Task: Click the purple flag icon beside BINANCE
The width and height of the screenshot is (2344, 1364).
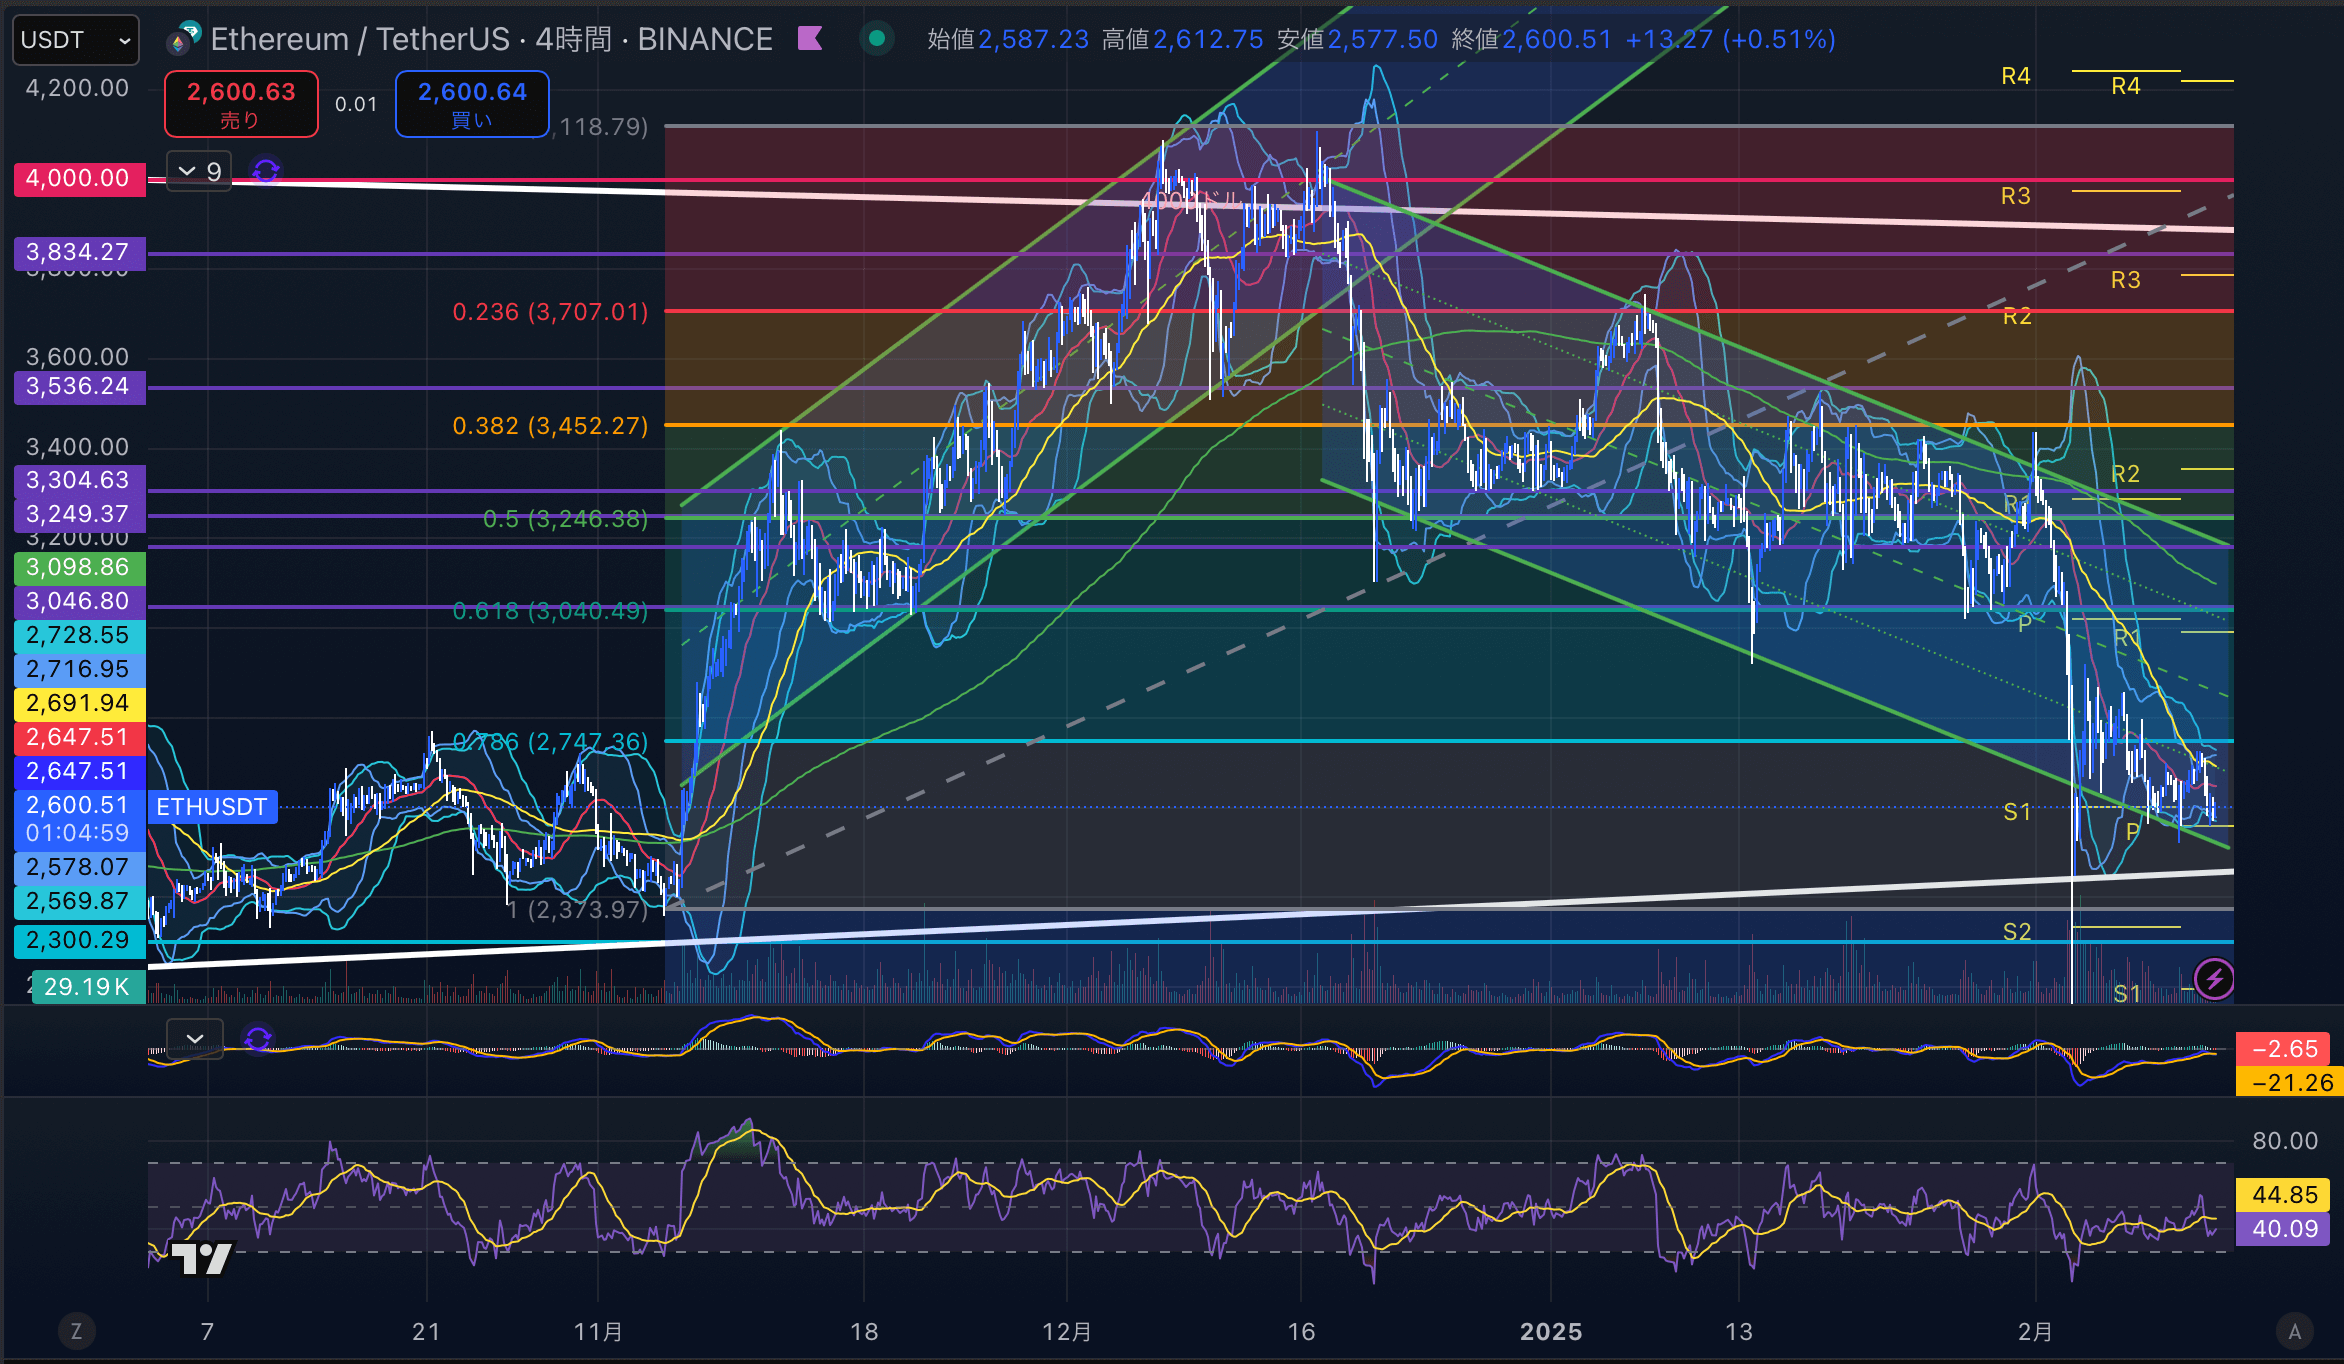Action: click(810, 39)
